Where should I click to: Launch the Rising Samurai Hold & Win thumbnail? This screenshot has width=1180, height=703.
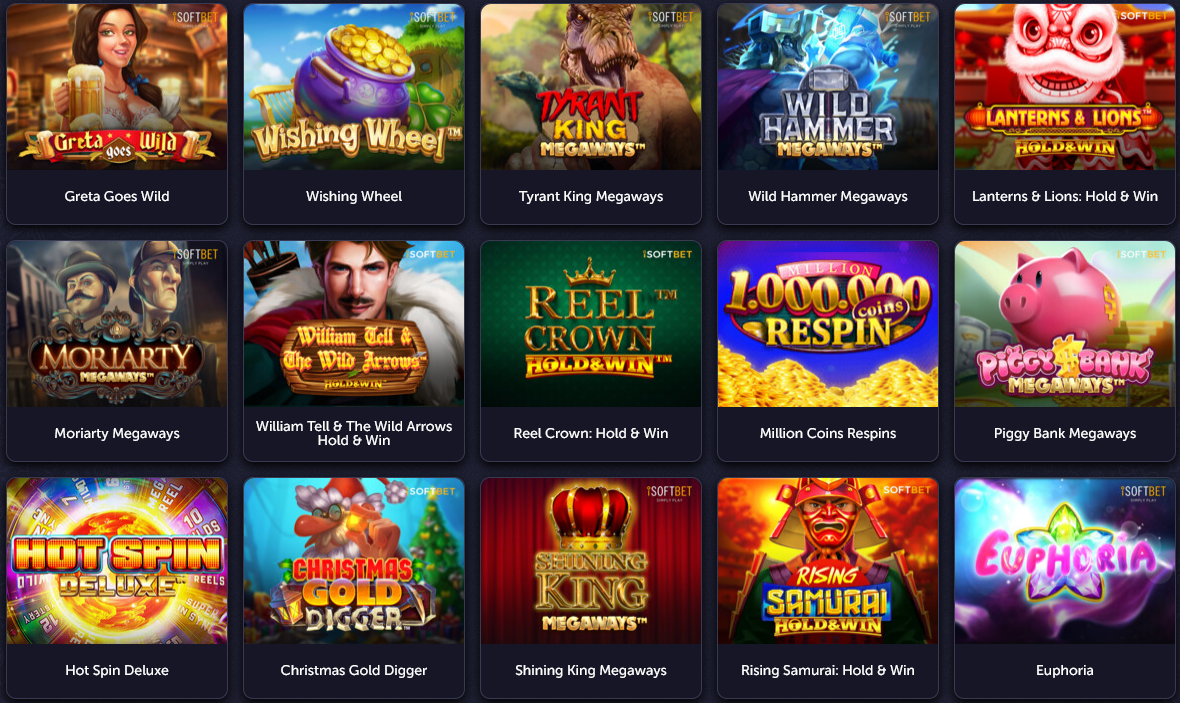828,561
